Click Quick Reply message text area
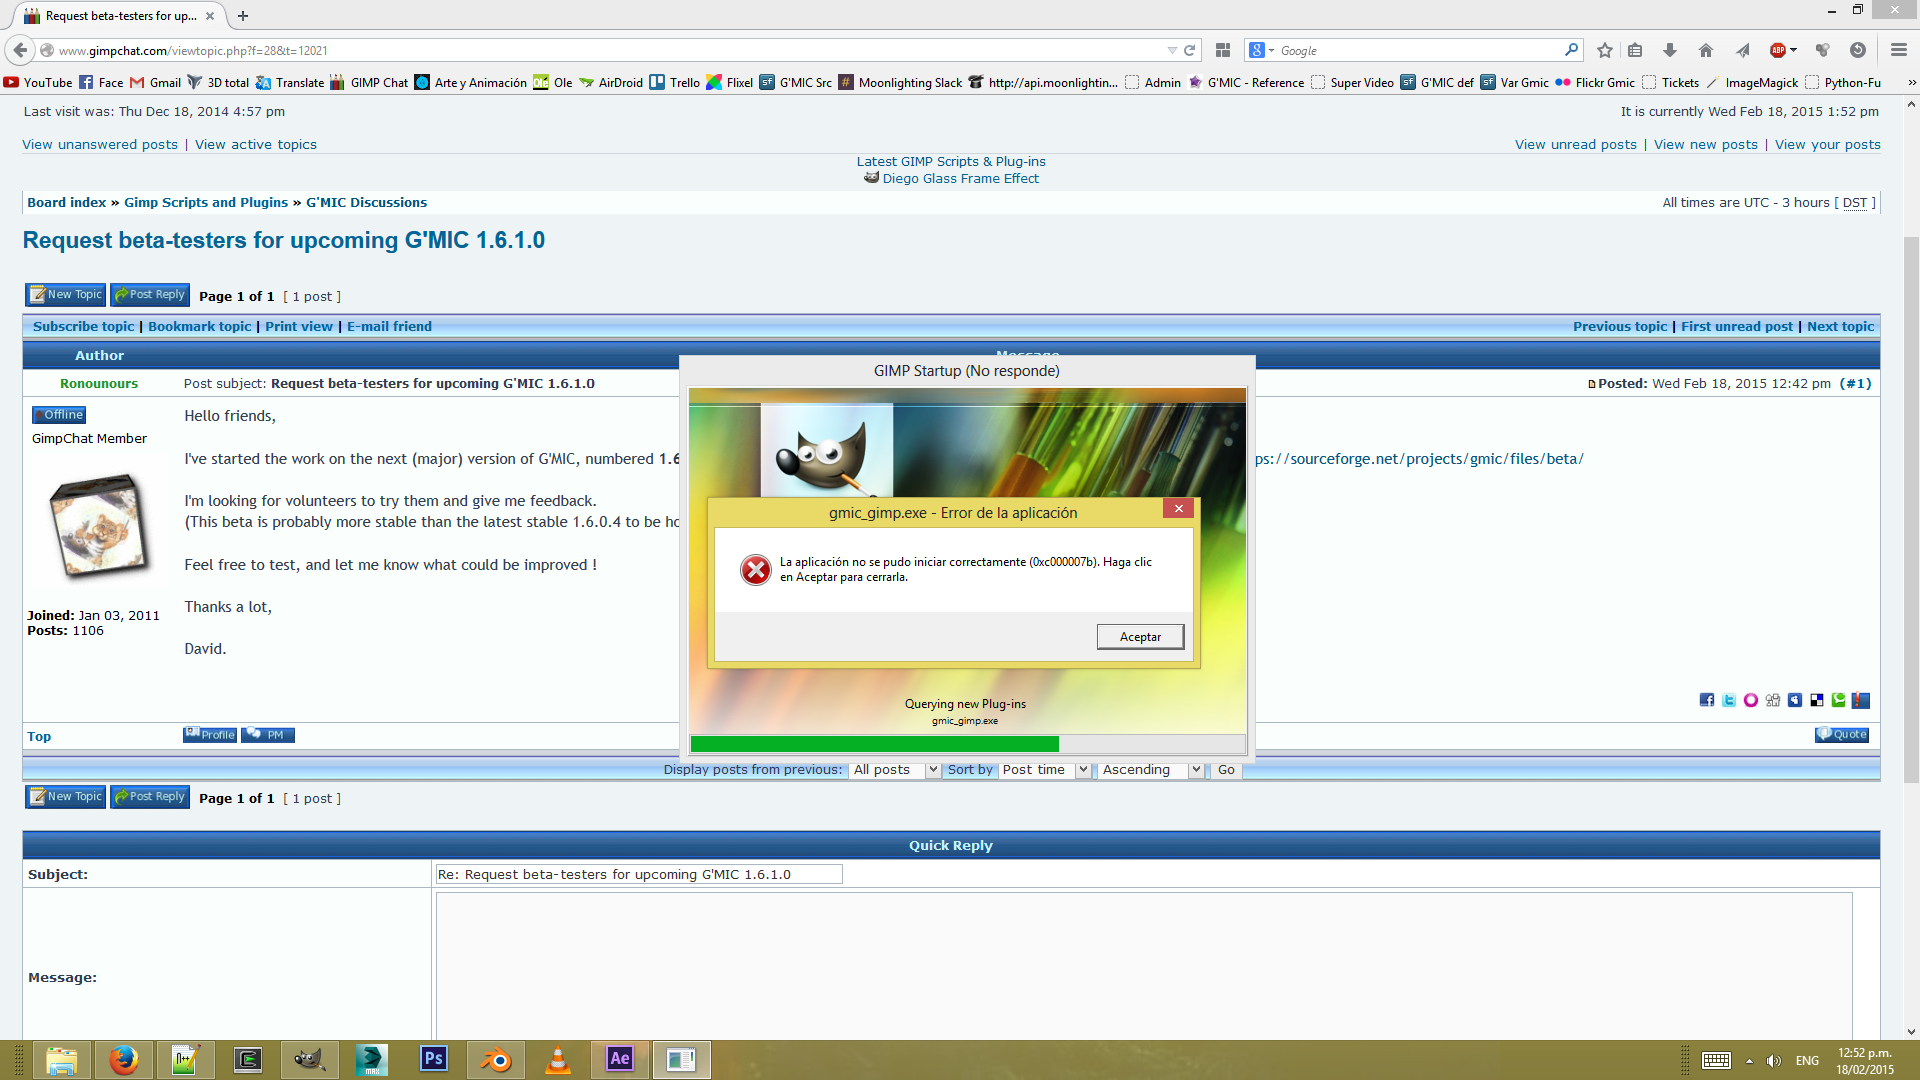 (x=1144, y=966)
